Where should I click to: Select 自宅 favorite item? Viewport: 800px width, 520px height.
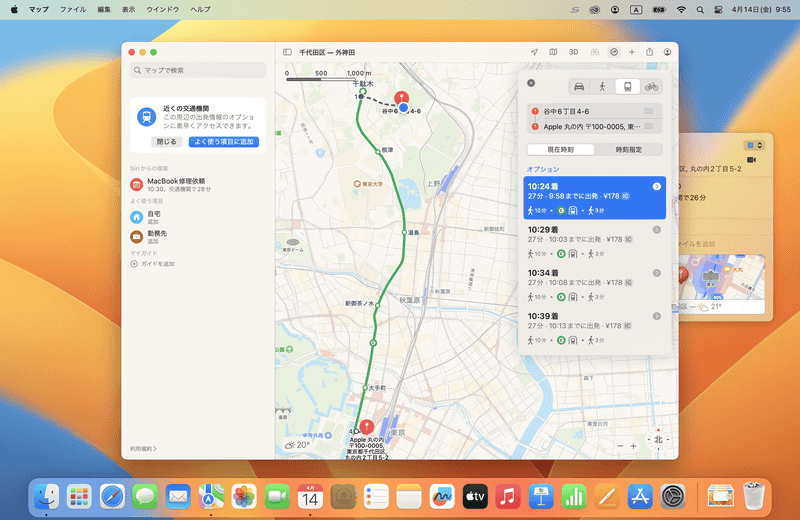point(198,217)
